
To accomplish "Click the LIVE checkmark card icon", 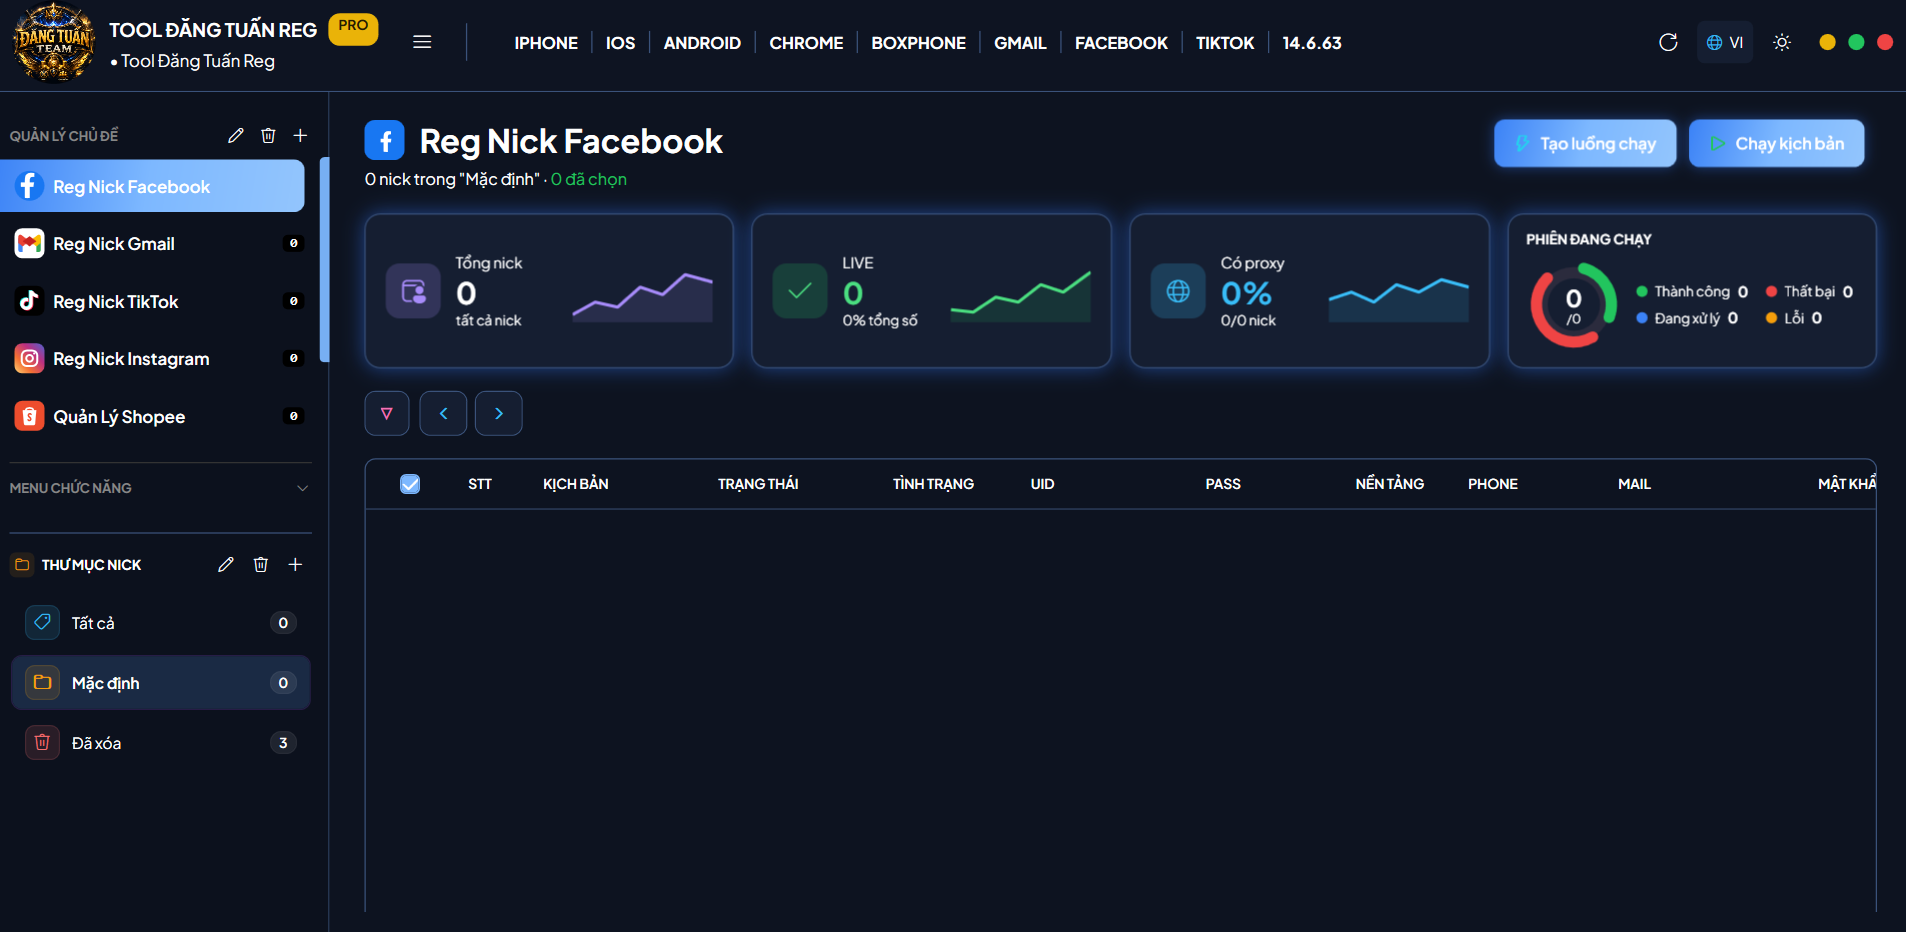I will pyautogui.click(x=800, y=291).
